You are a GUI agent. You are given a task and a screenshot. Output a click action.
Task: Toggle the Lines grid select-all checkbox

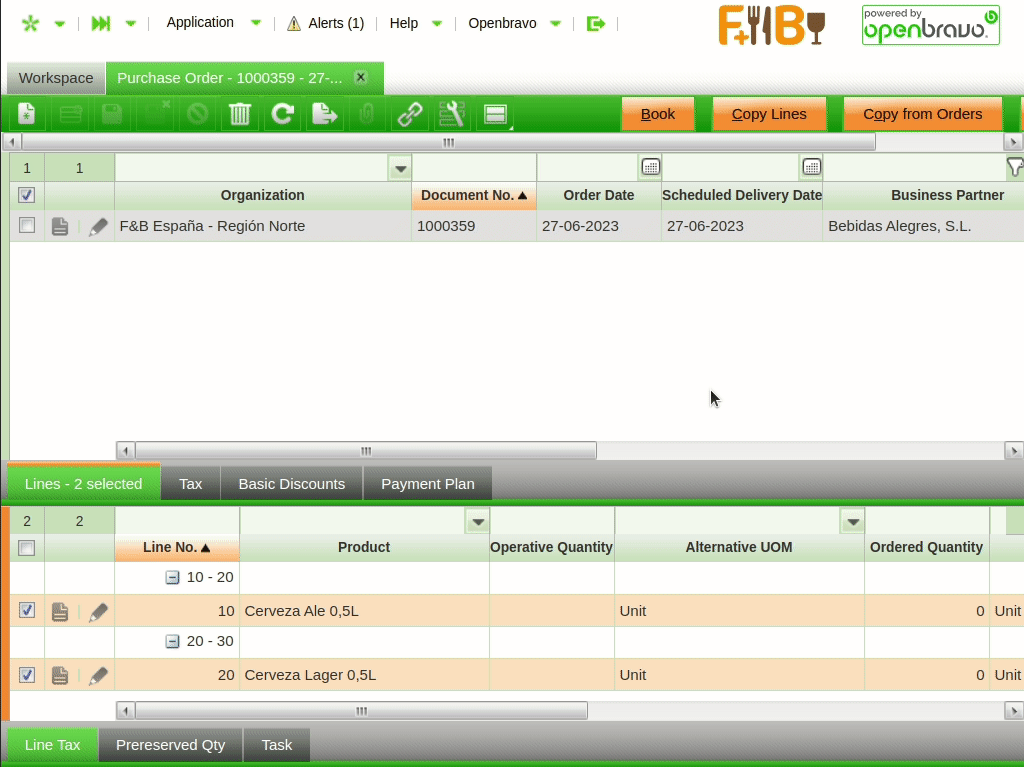tap(27, 547)
